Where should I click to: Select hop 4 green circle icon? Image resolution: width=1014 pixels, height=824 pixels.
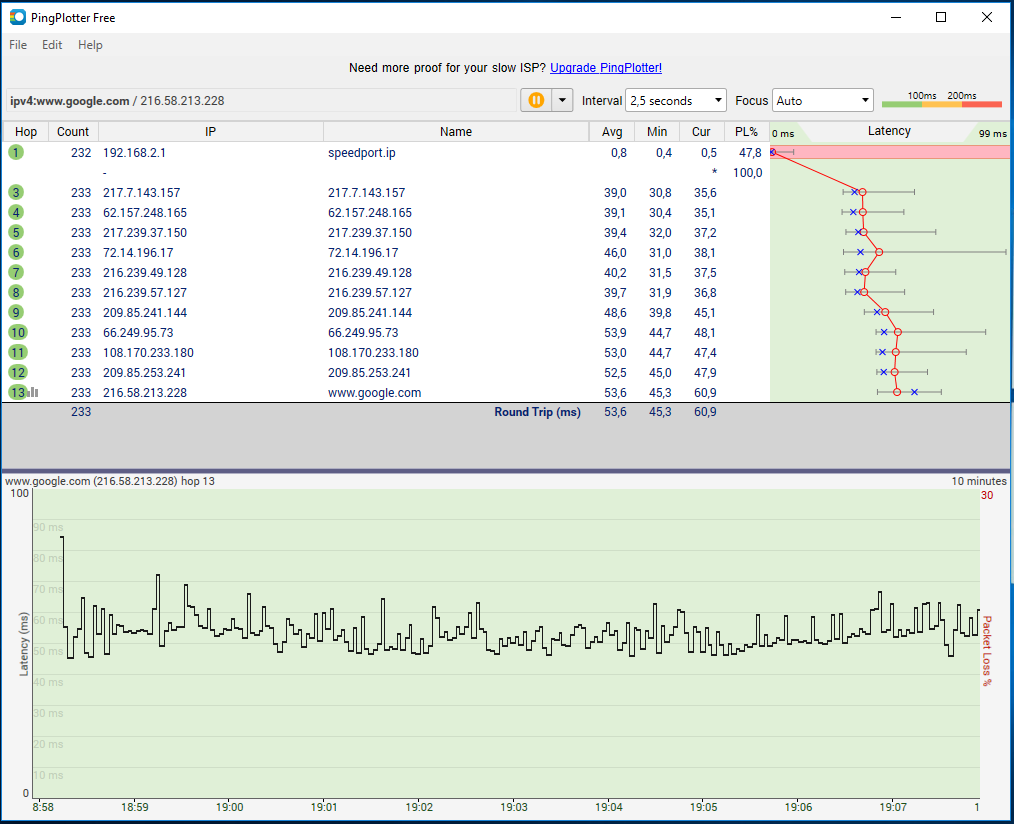(x=16, y=213)
